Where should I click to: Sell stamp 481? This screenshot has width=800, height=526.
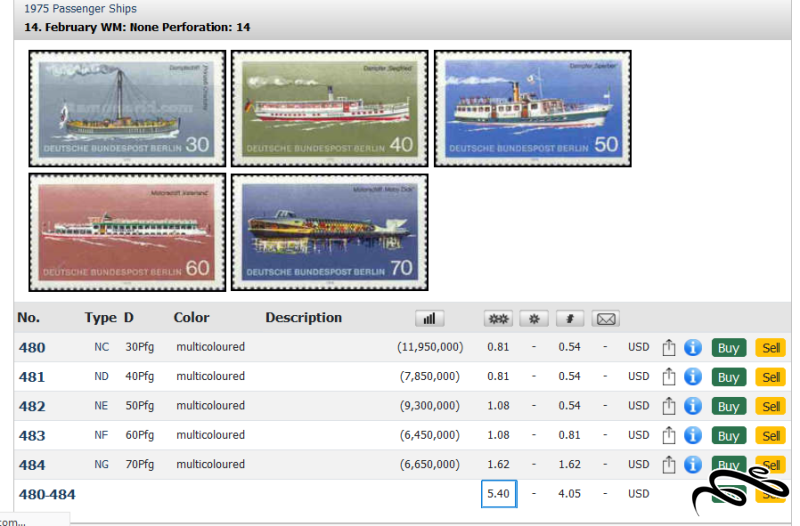pyautogui.click(x=770, y=377)
